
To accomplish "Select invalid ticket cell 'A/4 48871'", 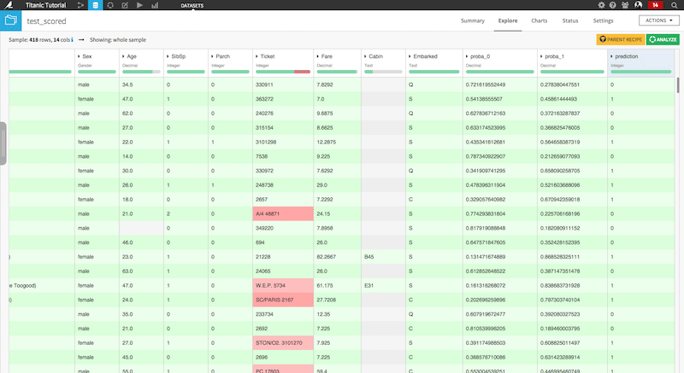I will point(283,214).
